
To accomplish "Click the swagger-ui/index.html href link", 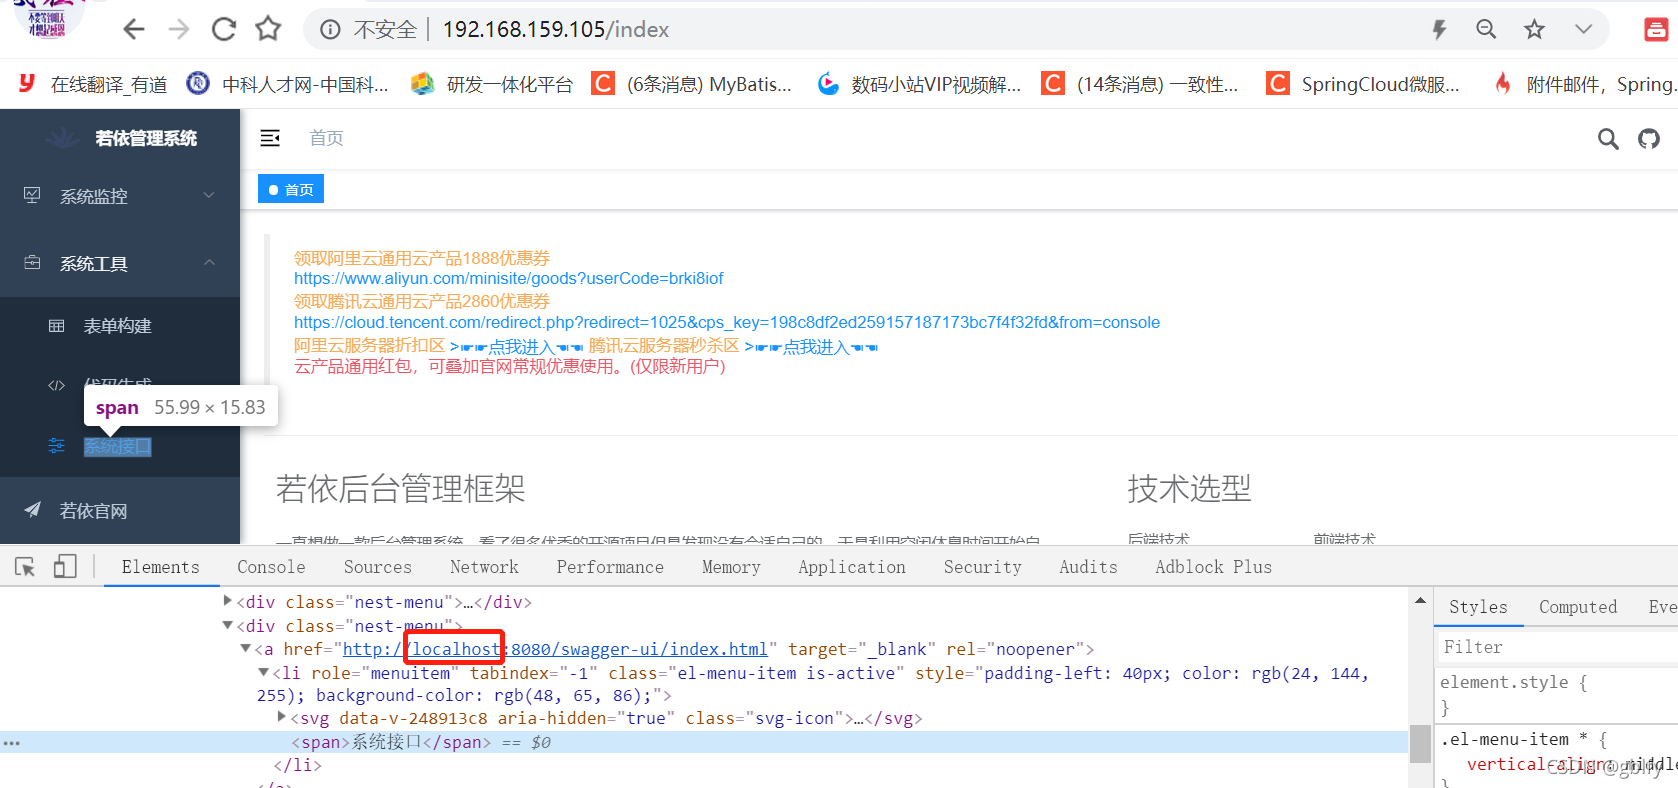I will 555,650.
